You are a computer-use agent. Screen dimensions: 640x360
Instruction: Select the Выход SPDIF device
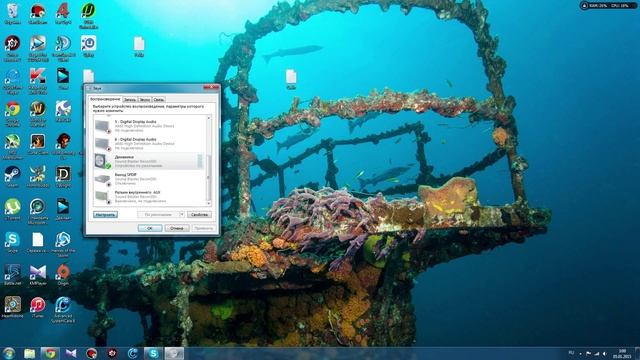point(149,179)
